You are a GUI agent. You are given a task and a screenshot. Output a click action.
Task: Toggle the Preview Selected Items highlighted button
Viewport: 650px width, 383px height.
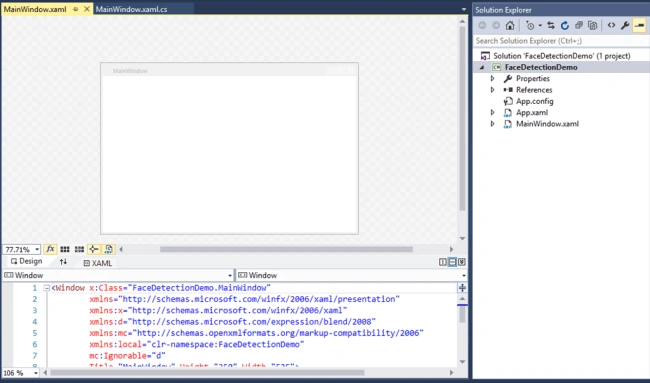640,26
